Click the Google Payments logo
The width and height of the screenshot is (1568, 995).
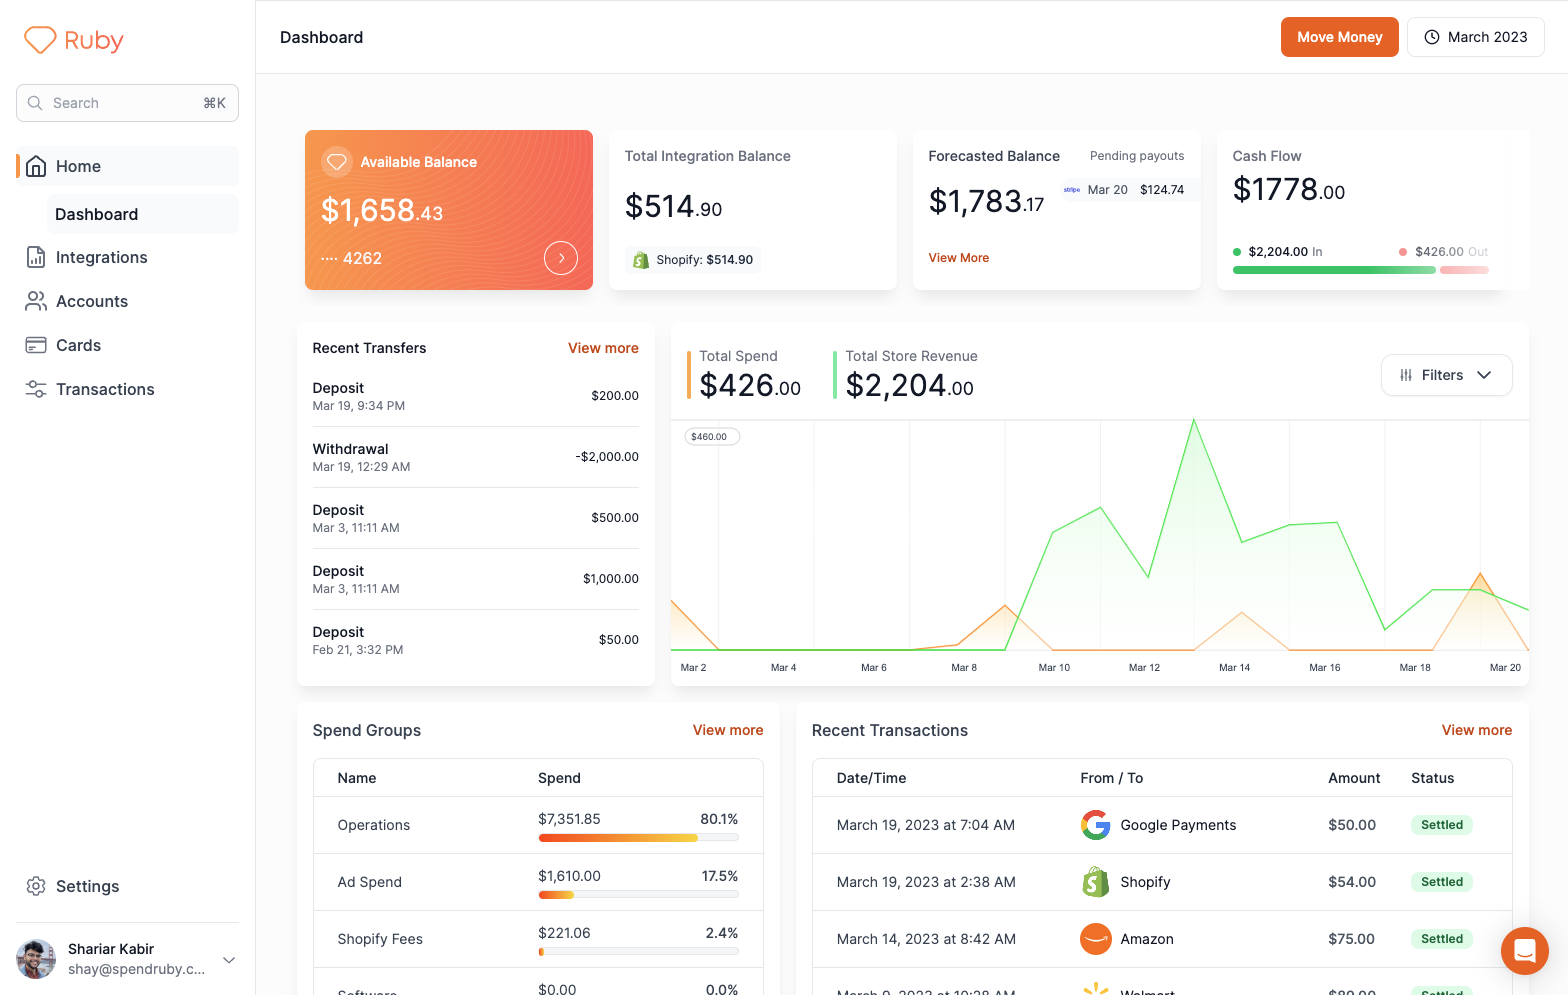pyautogui.click(x=1096, y=825)
